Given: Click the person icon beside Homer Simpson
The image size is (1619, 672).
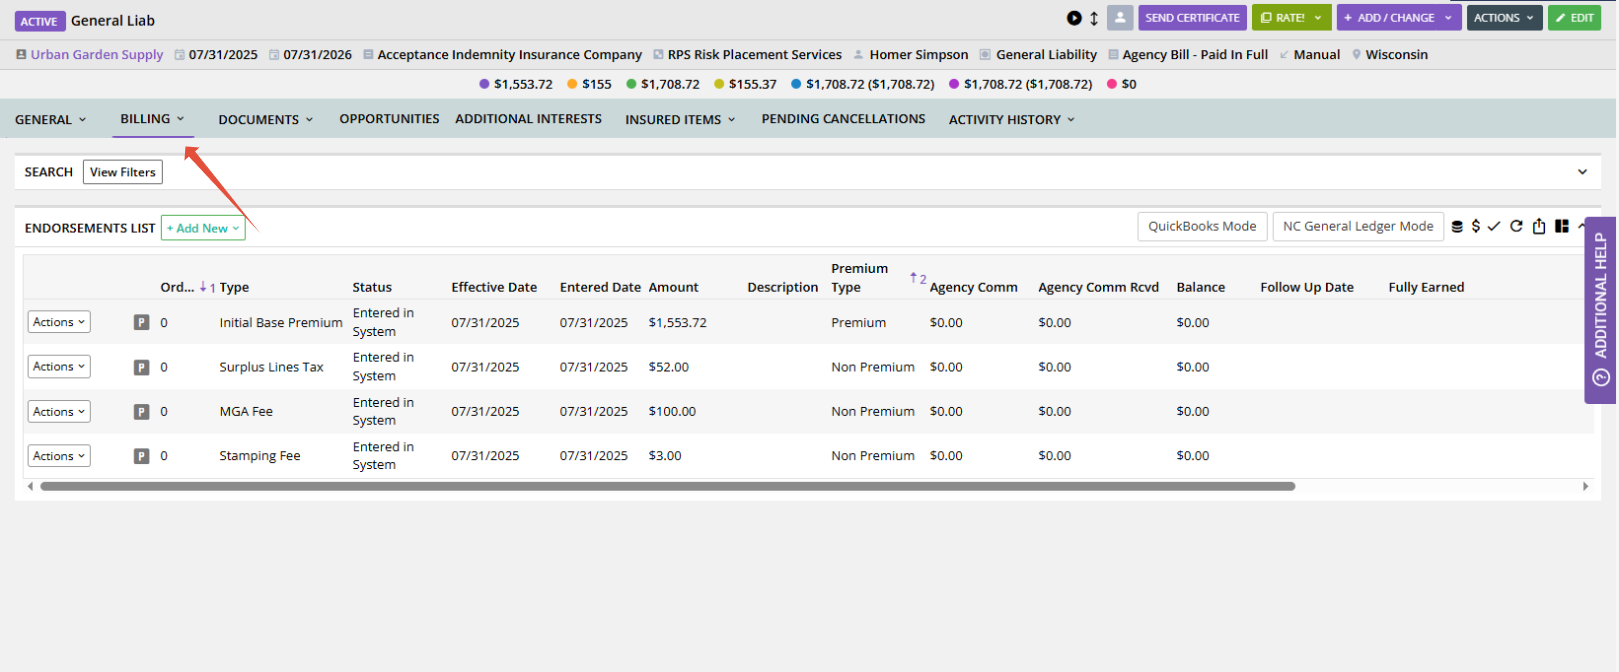Looking at the screenshot, I should click(x=859, y=55).
